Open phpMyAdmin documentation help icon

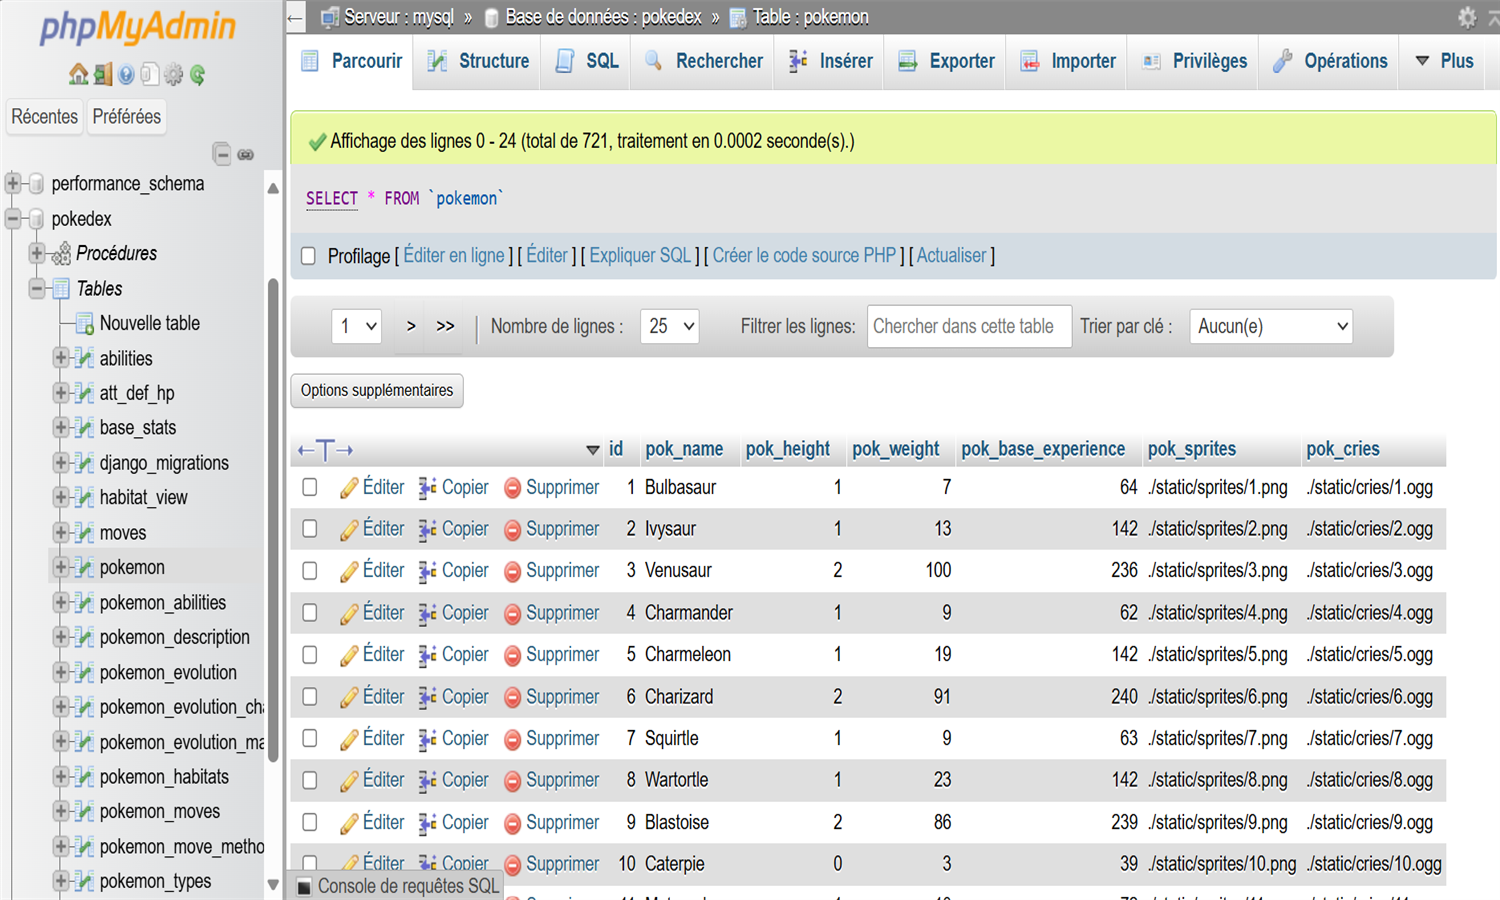click(126, 74)
